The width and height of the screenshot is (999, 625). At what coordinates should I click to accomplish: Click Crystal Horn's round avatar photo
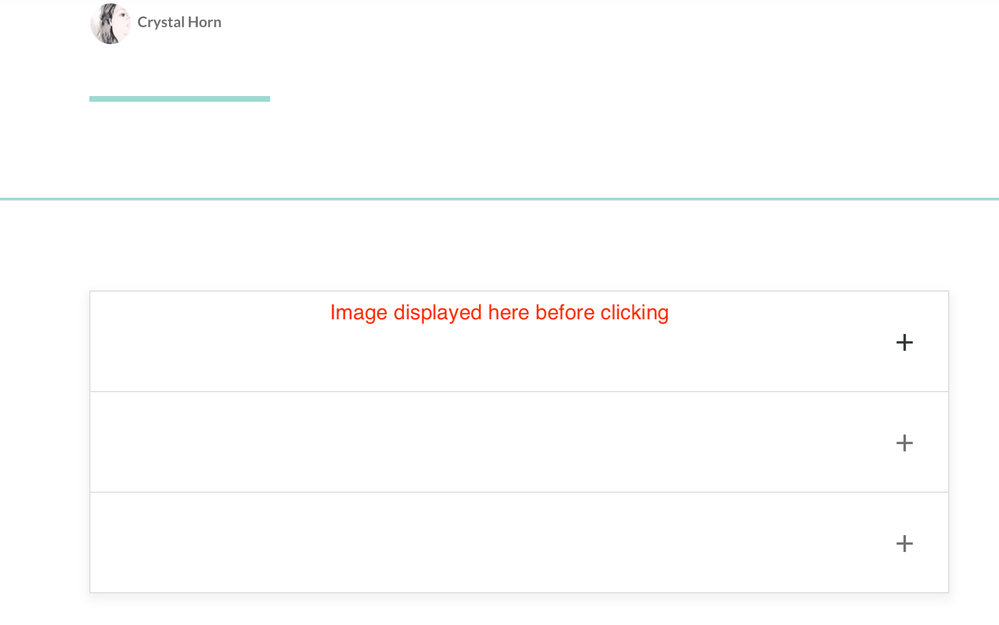point(110,23)
